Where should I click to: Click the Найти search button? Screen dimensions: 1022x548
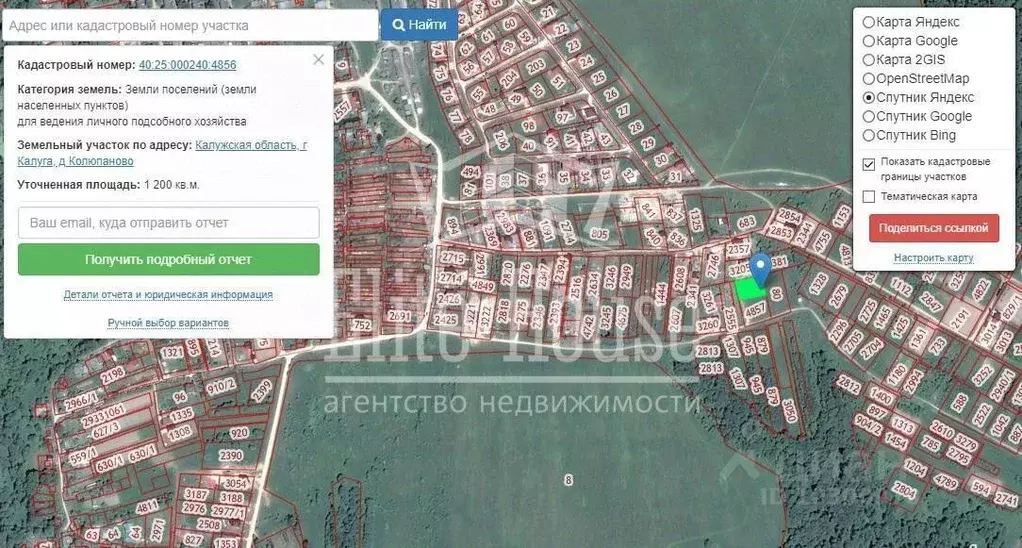[x=419, y=25]
